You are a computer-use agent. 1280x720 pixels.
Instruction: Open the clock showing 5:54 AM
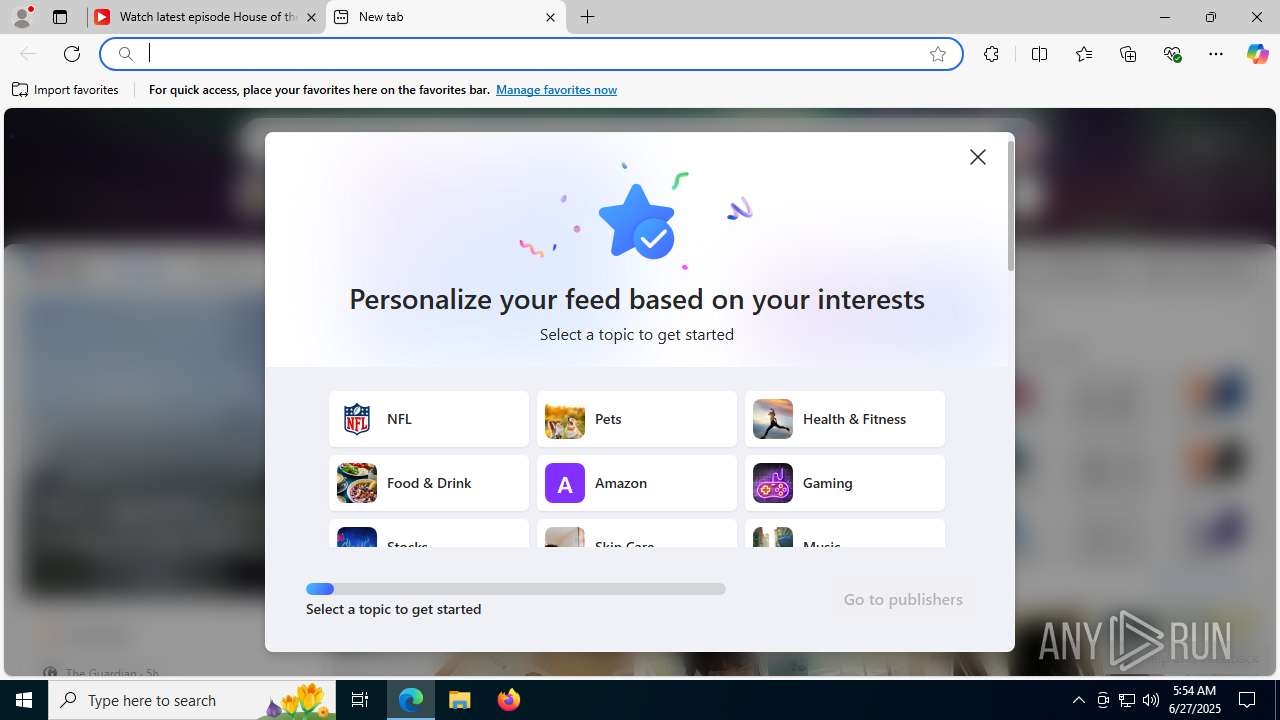tap(1194, 700)
